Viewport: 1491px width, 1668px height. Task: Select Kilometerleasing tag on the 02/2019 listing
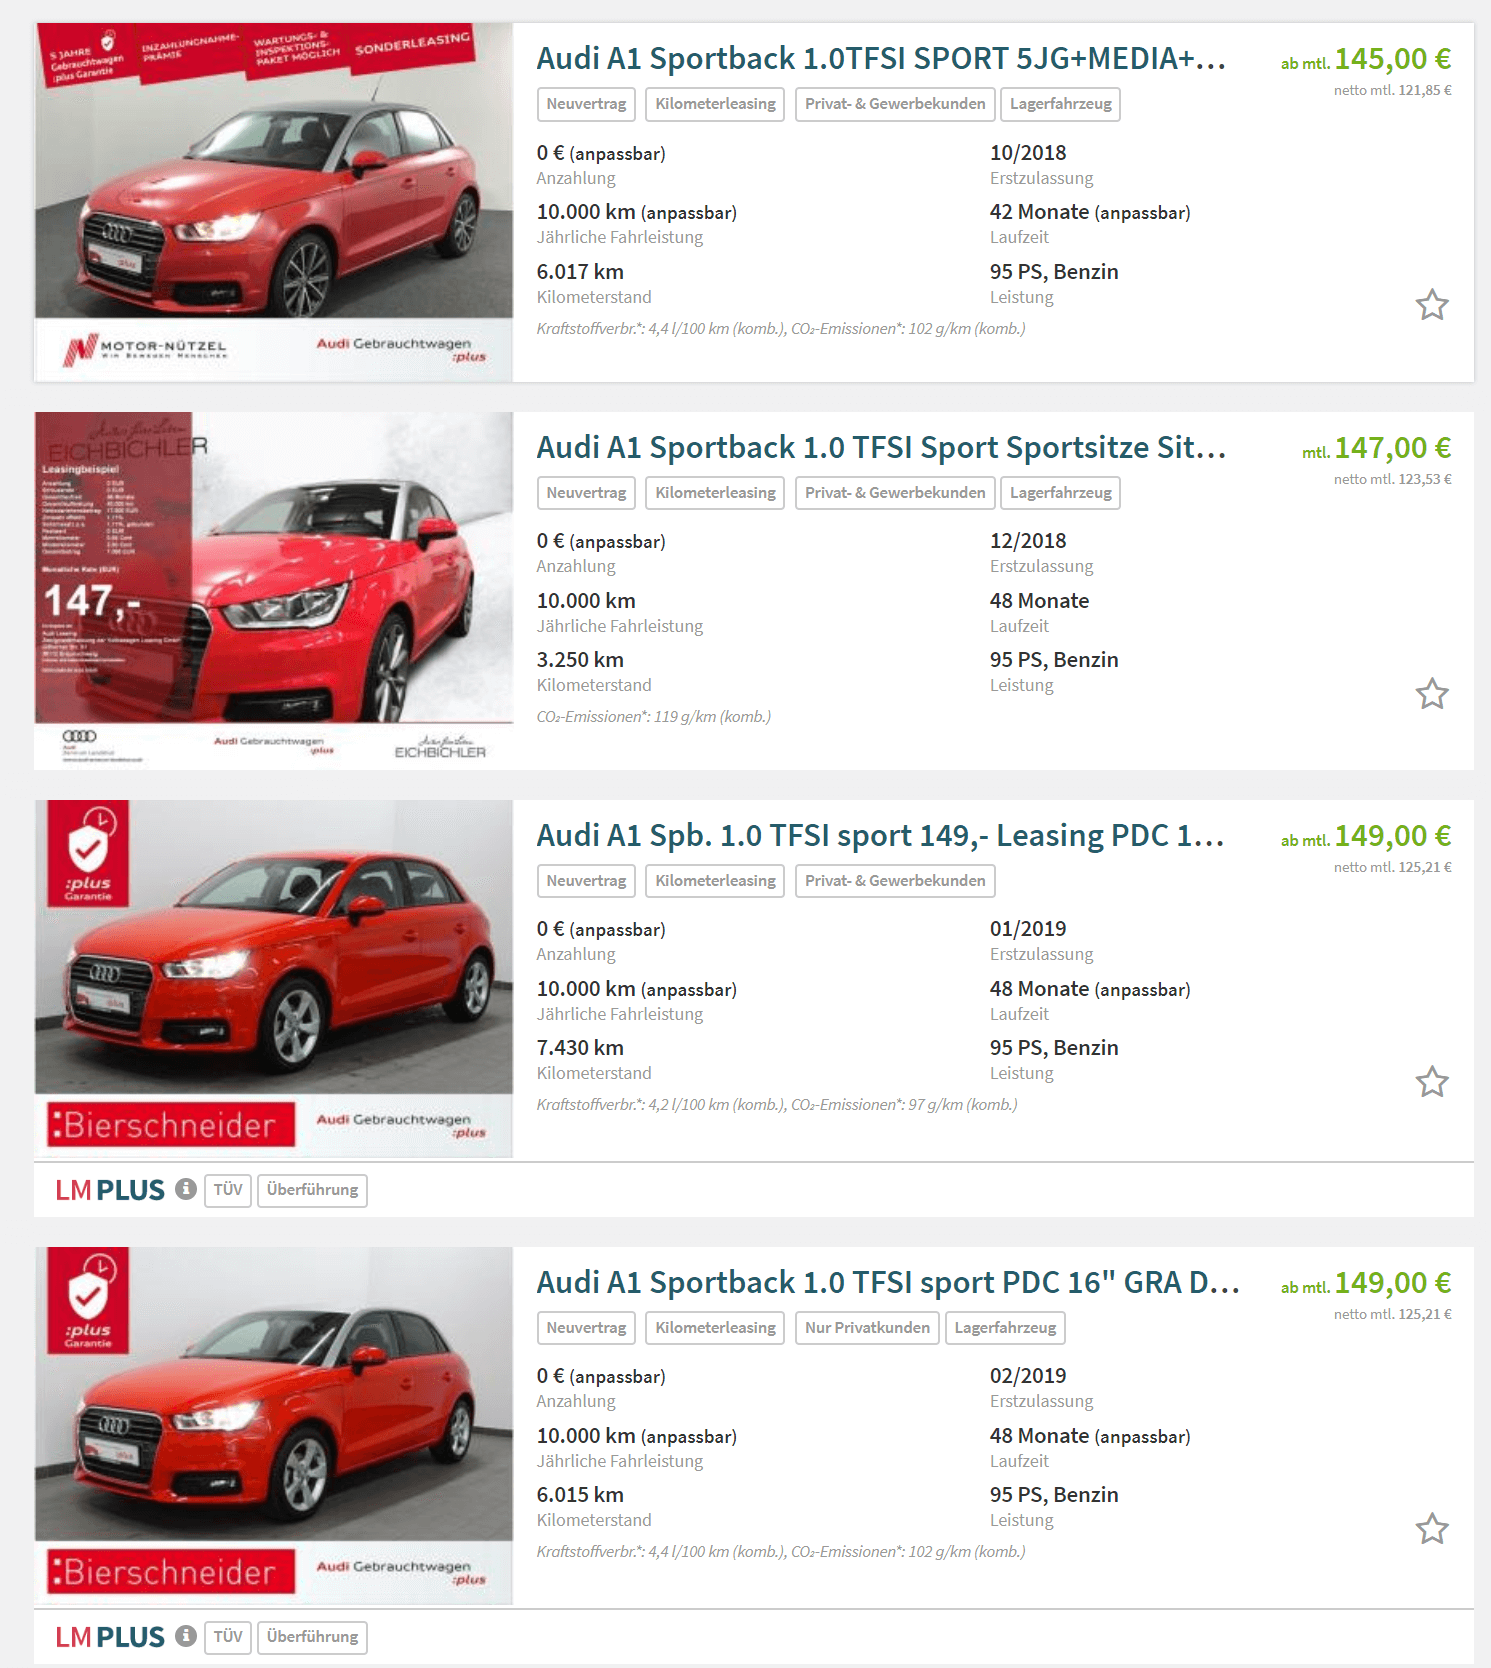click(x=715, y=1328)
